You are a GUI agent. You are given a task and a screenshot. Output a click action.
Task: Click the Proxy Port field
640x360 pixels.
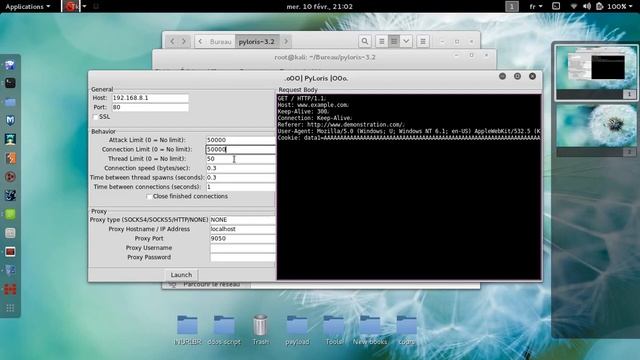click(x=242, y=238)
